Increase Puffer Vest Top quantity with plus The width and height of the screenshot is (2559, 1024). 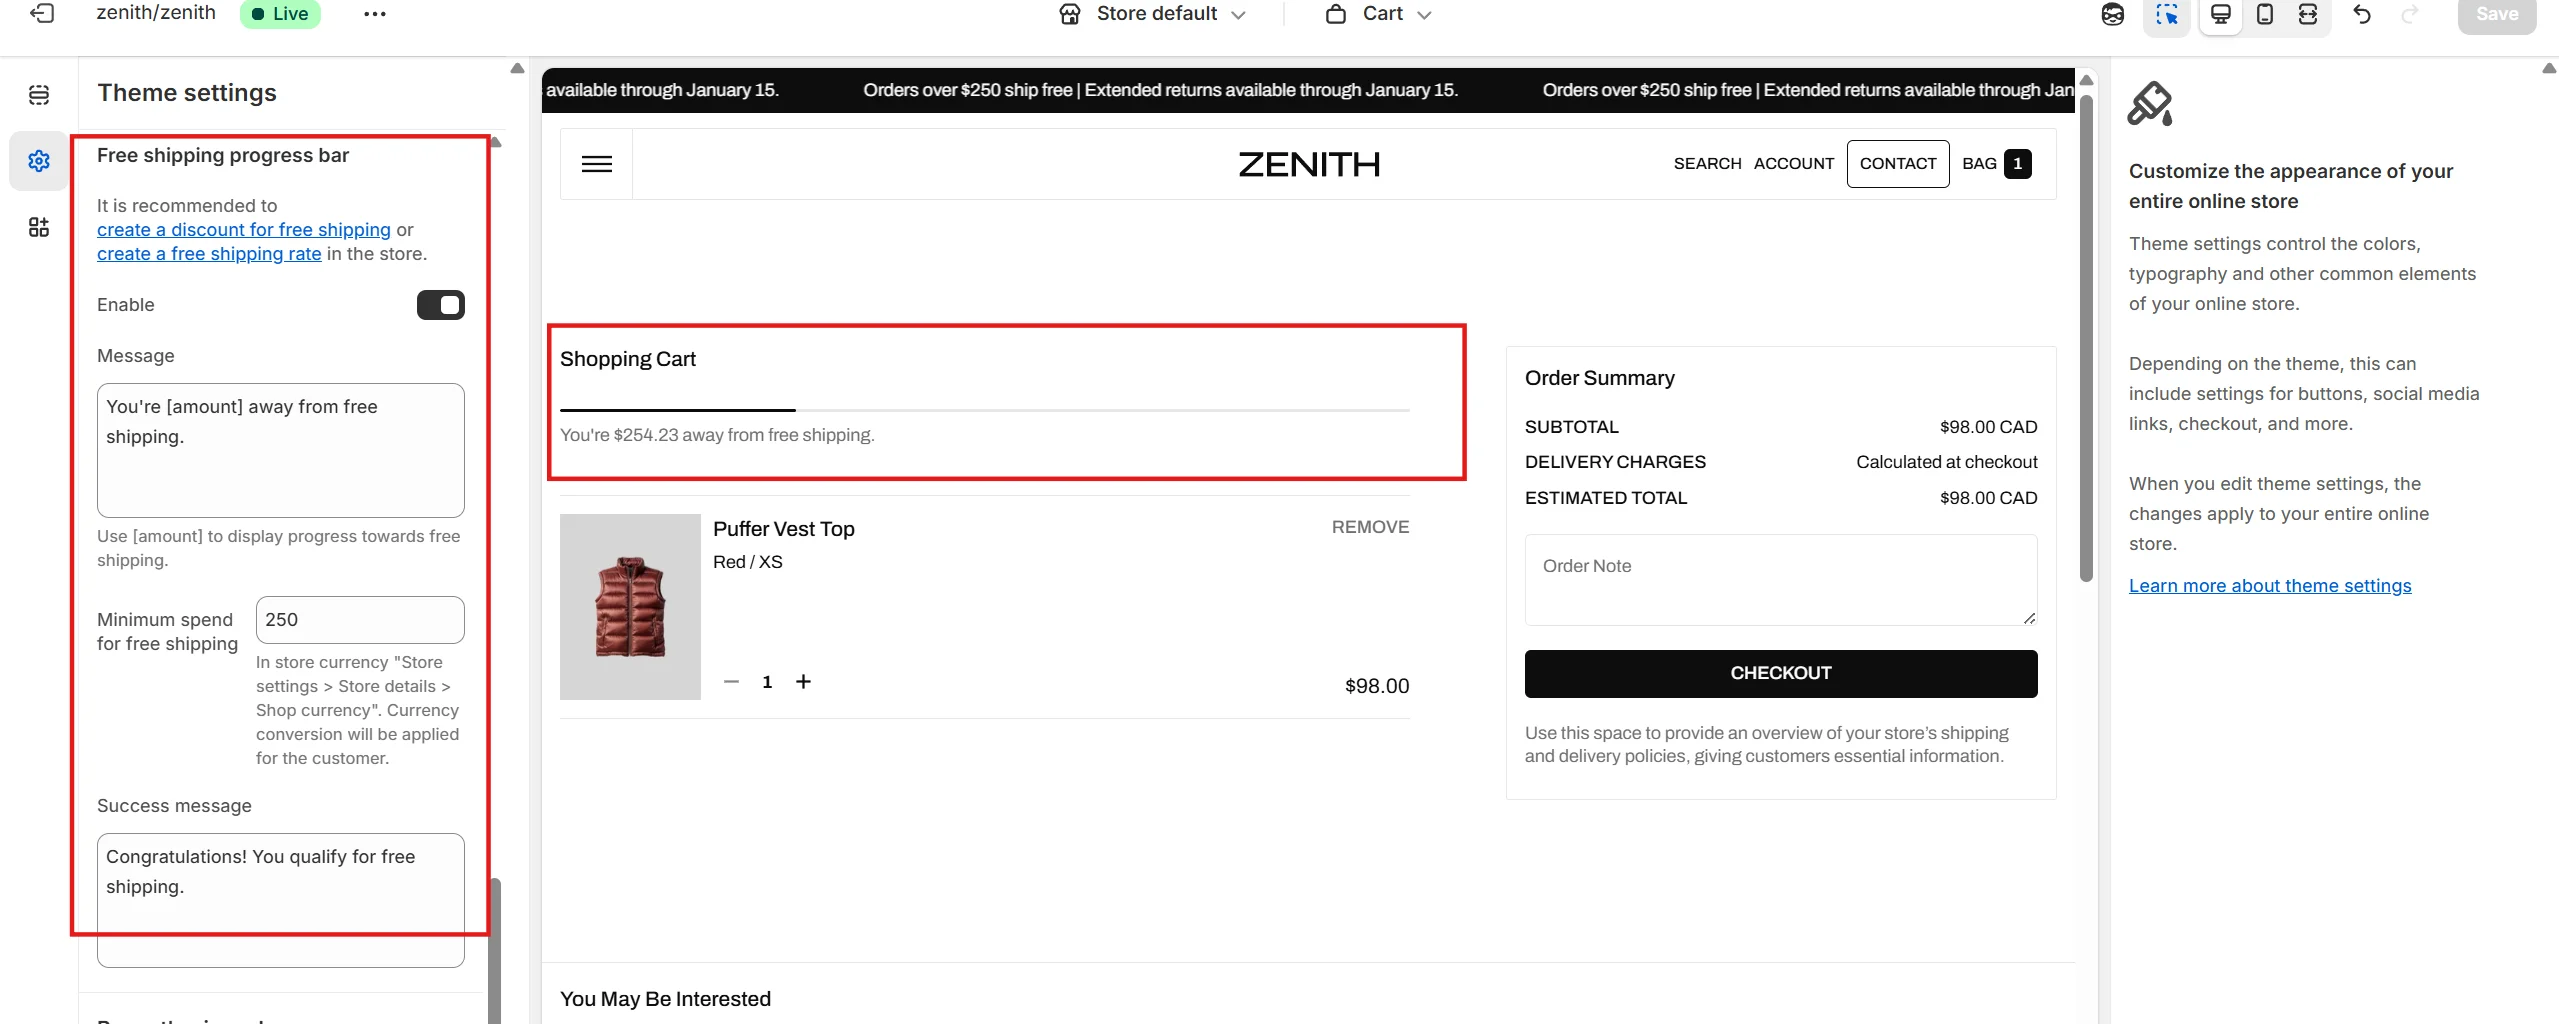tap(803, 682)
